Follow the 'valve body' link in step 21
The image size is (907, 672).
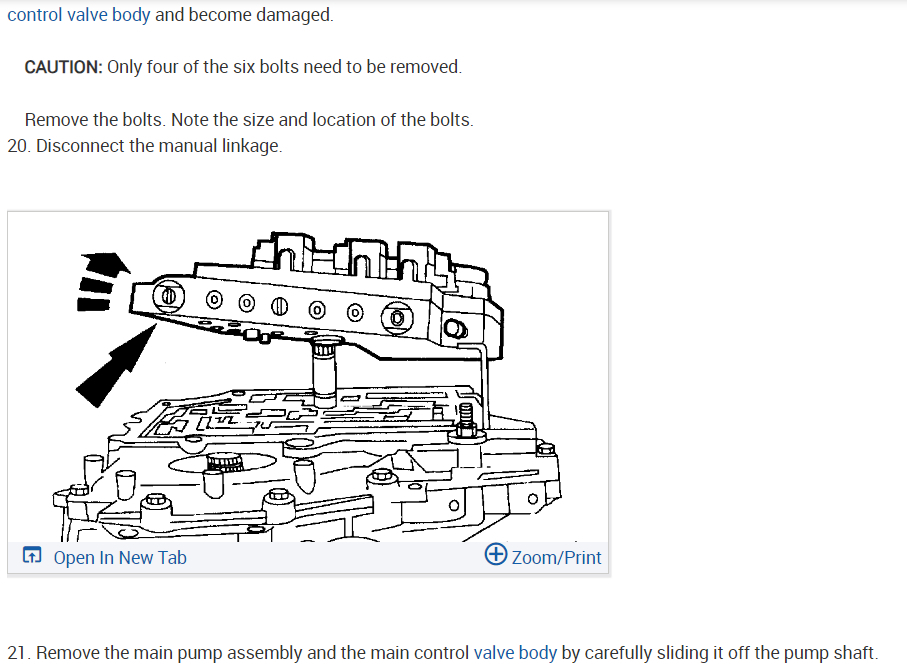click(x=515, y=653)
